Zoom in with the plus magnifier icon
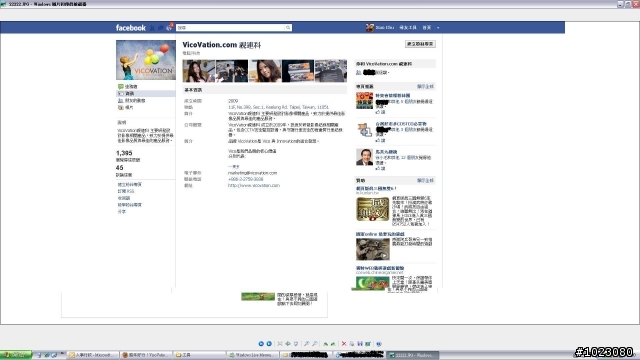 pyautogui.click(x=307, y=344)
